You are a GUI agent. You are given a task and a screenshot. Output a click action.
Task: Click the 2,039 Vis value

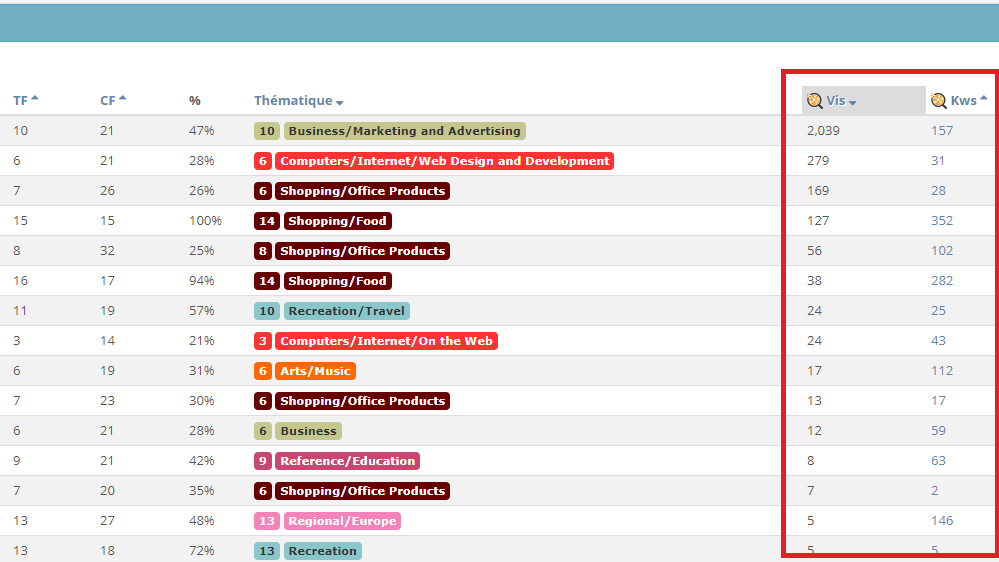(x=823, y=131)
